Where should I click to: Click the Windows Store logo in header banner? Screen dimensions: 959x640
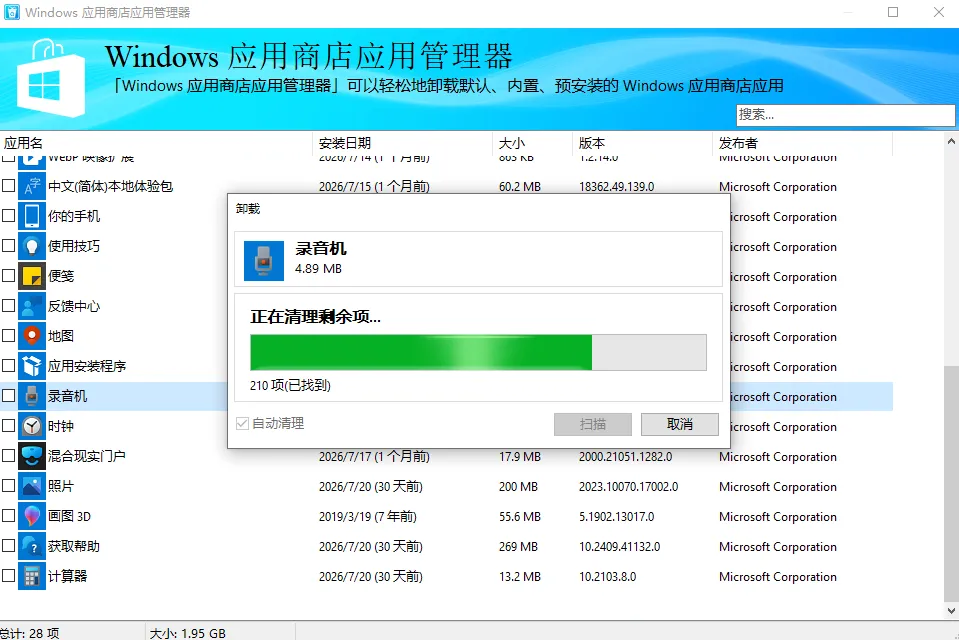pos(51,78)
